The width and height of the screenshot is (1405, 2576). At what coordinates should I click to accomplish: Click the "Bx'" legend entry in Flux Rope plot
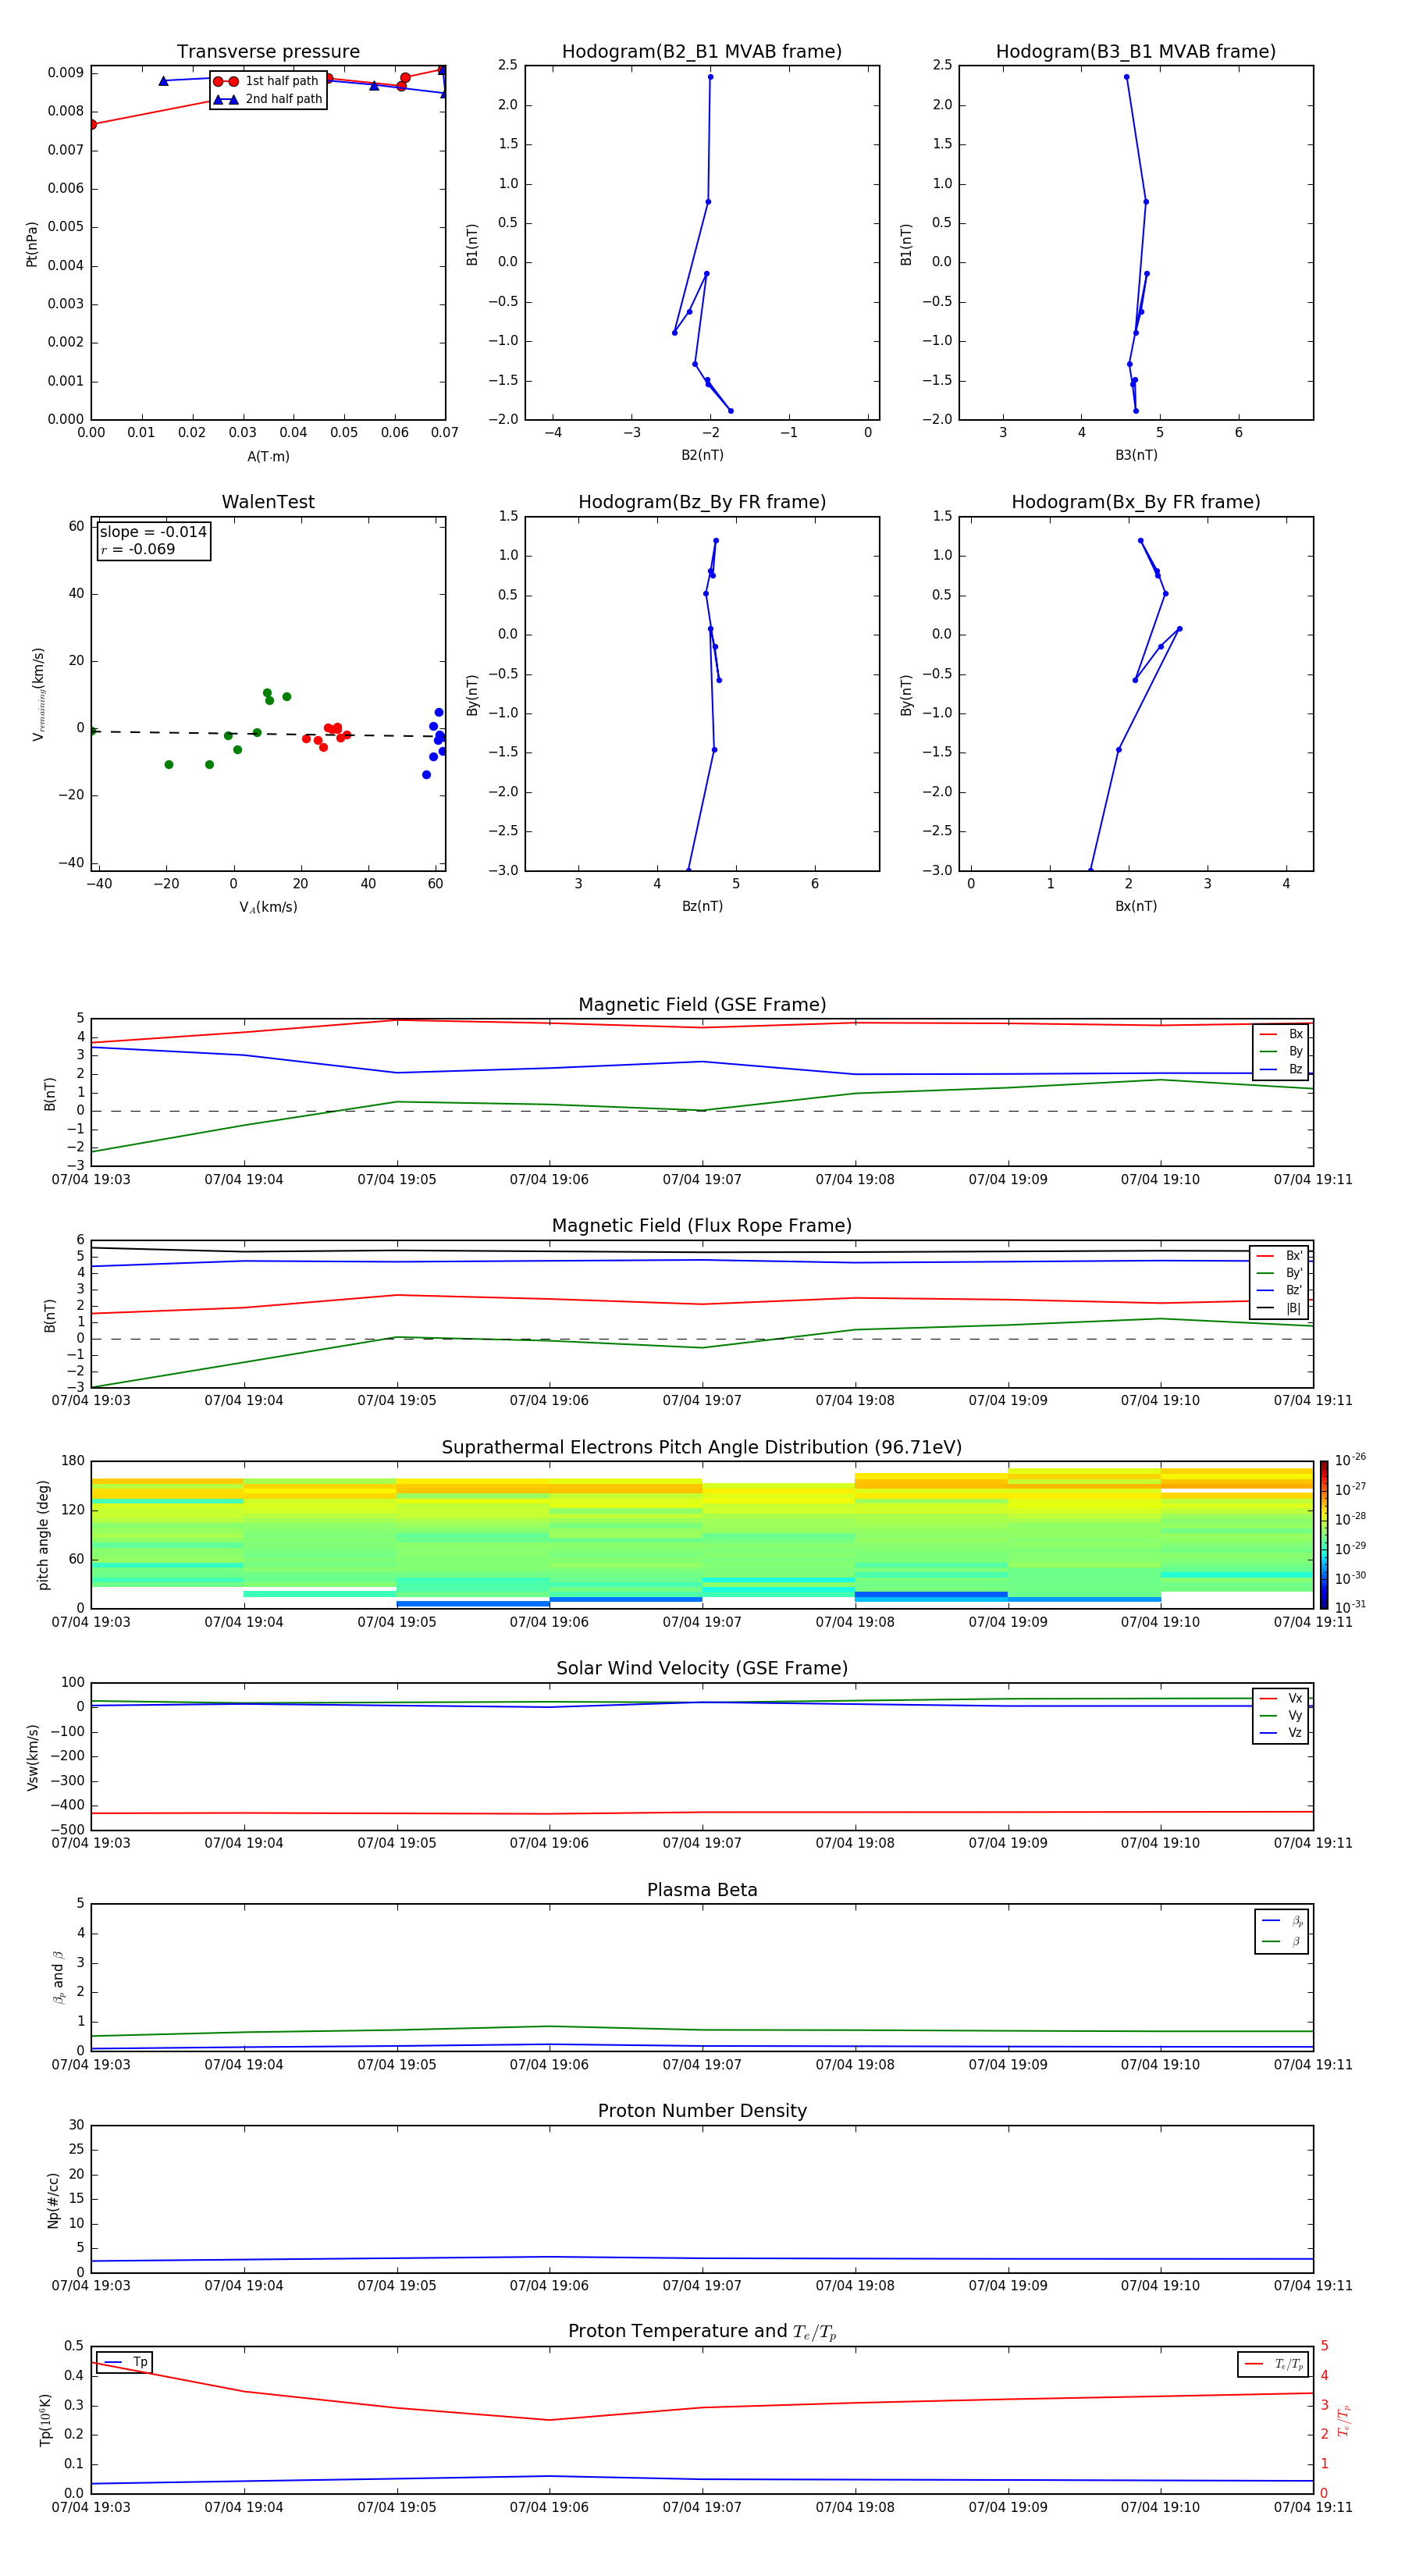point(1281,1256)
